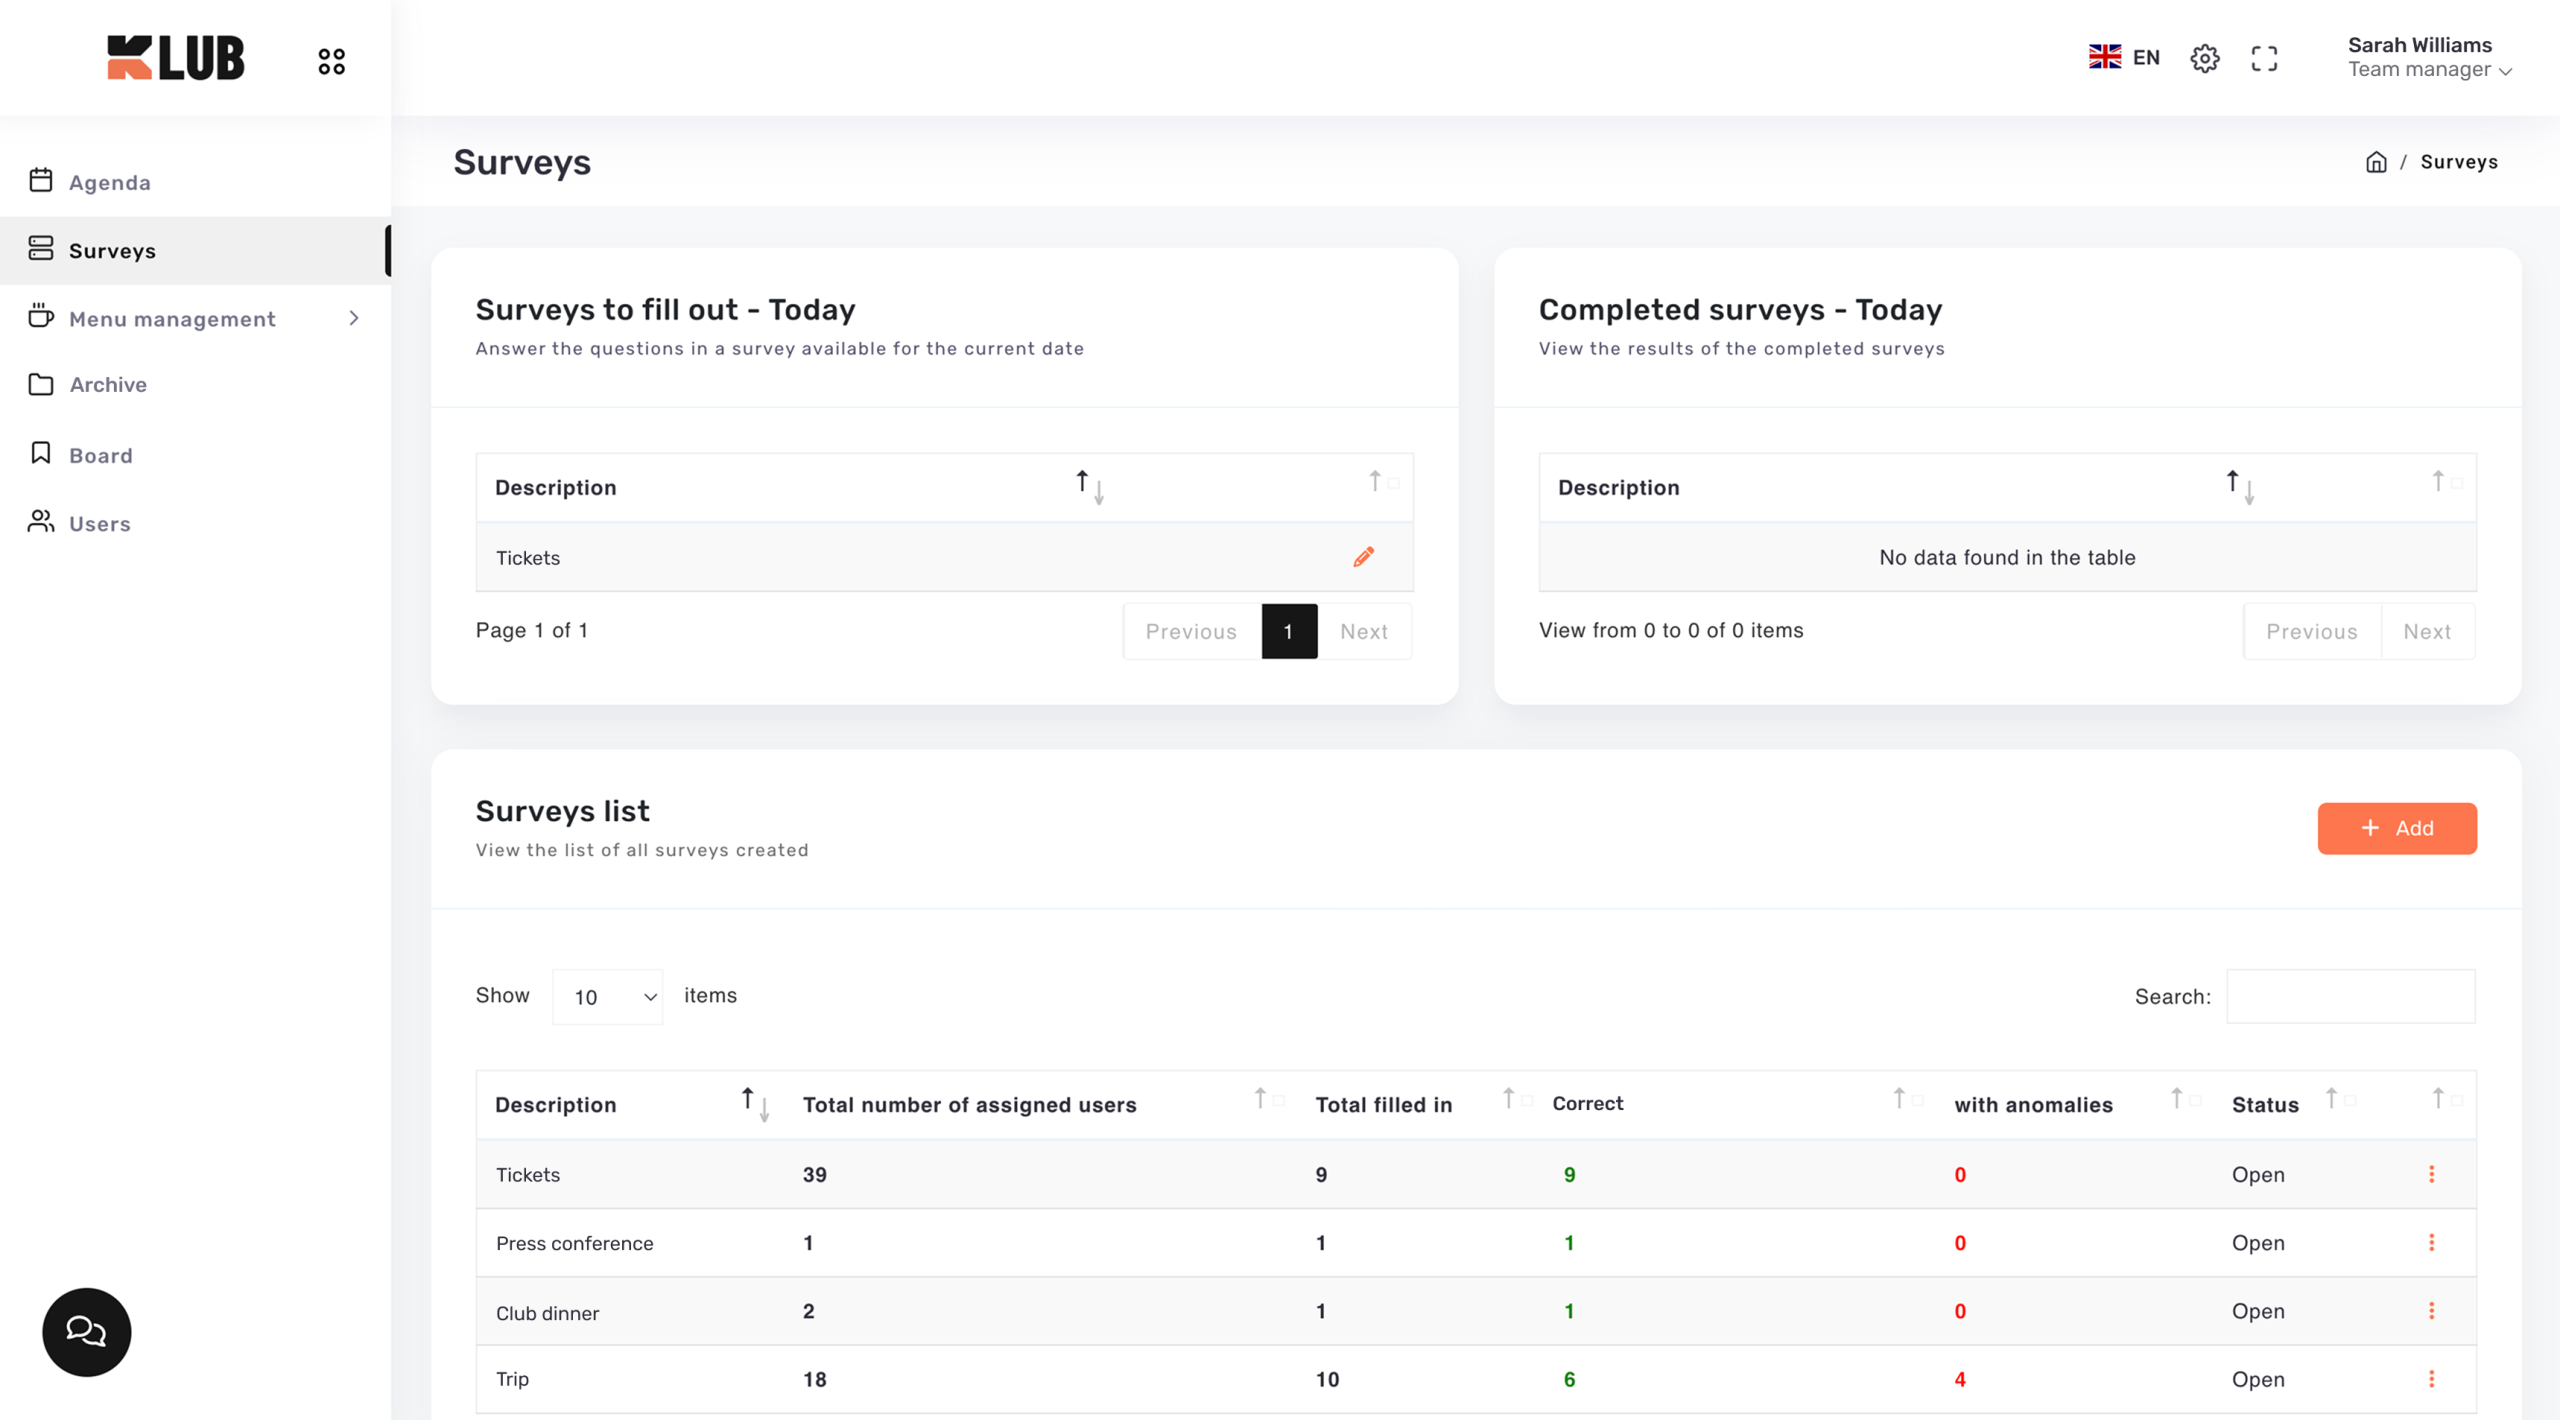This screenshot has width=2560, height=1420.
Task: Toggle fullscreen mode icon
Action: tap(2264, 58)
